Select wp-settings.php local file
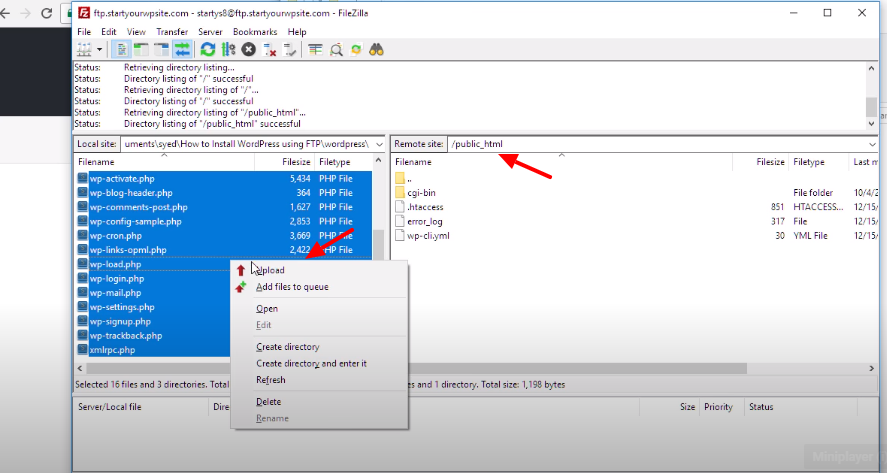This screenshot has width=887, height=473. coord(122,307)
